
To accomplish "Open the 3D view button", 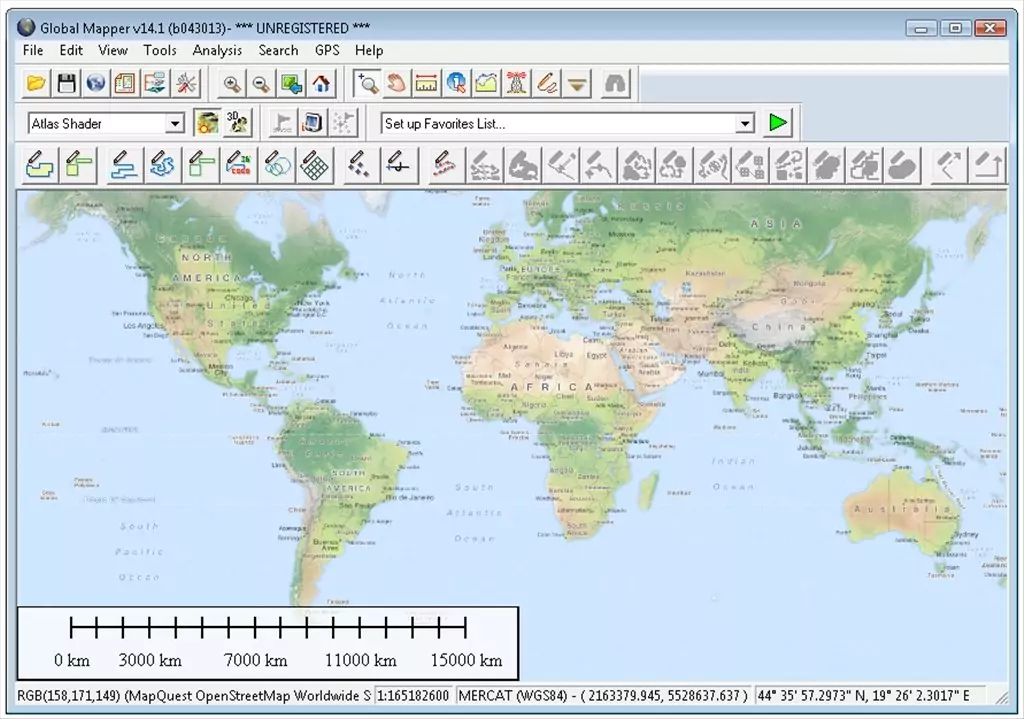I will (x=237, y=123).
